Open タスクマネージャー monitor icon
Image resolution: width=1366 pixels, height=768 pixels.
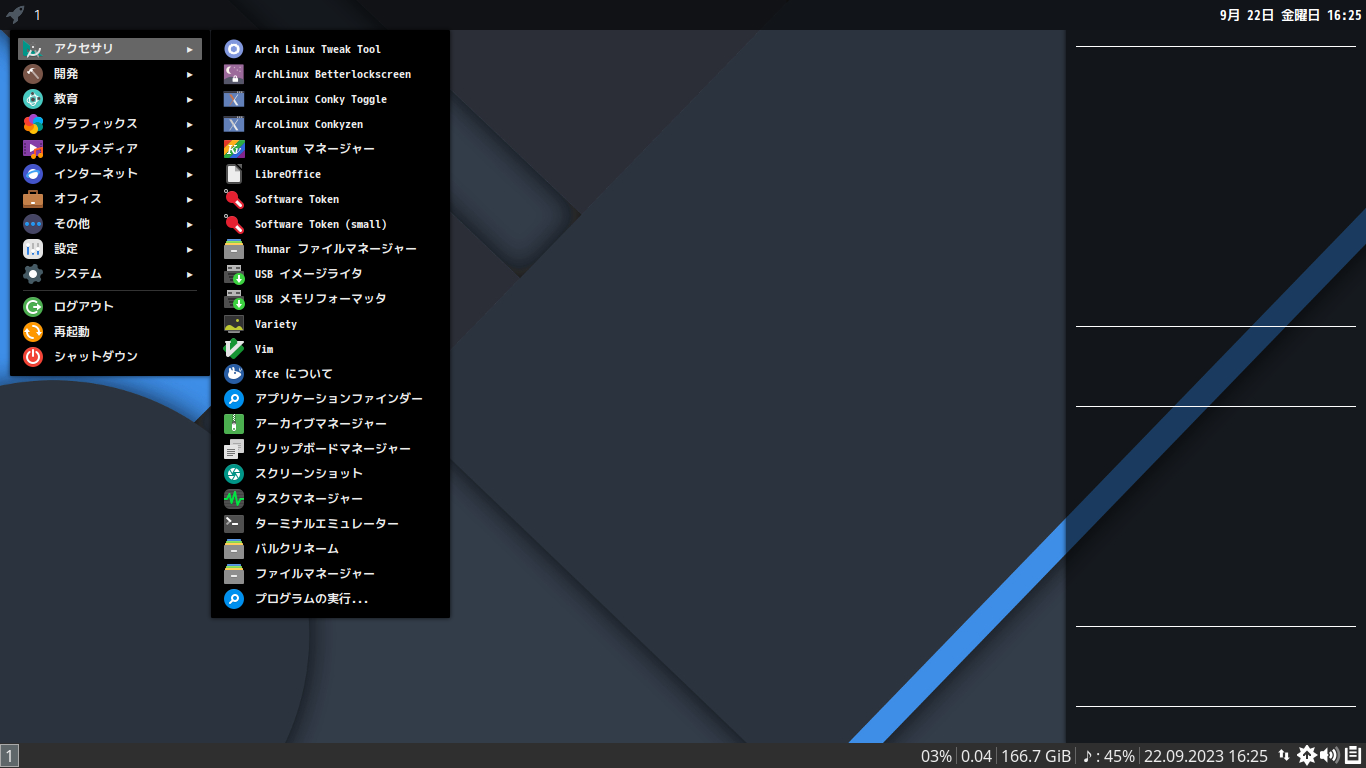(234, 499)
